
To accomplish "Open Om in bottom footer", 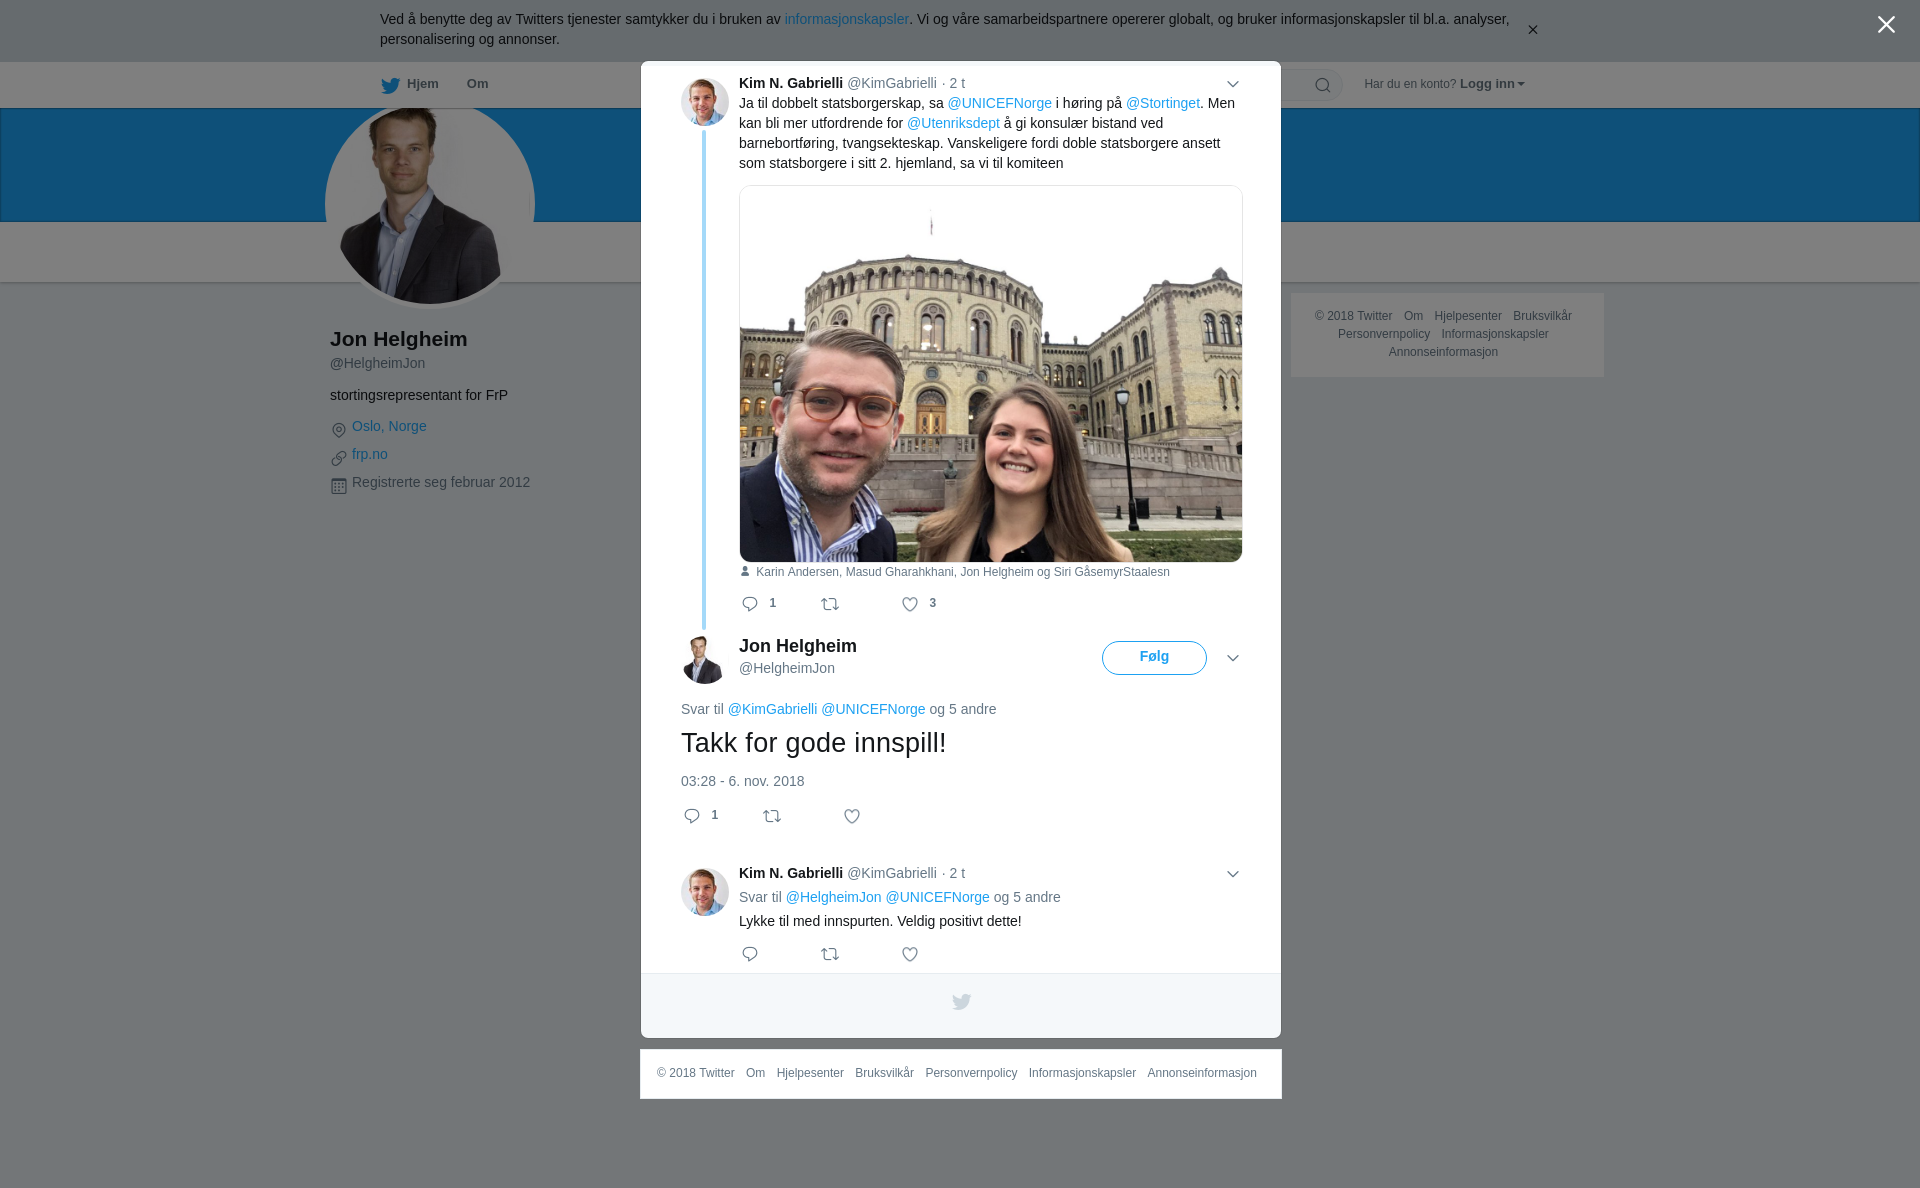I will (x=755, y=1073).
